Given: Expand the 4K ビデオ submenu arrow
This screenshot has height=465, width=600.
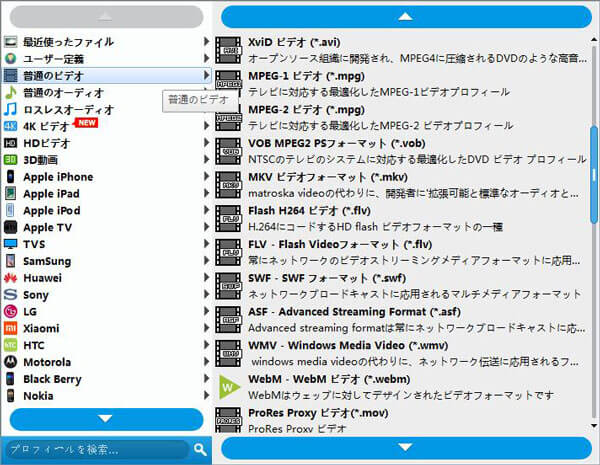Looking at the screenshot, I should click(x=206, y=126).
